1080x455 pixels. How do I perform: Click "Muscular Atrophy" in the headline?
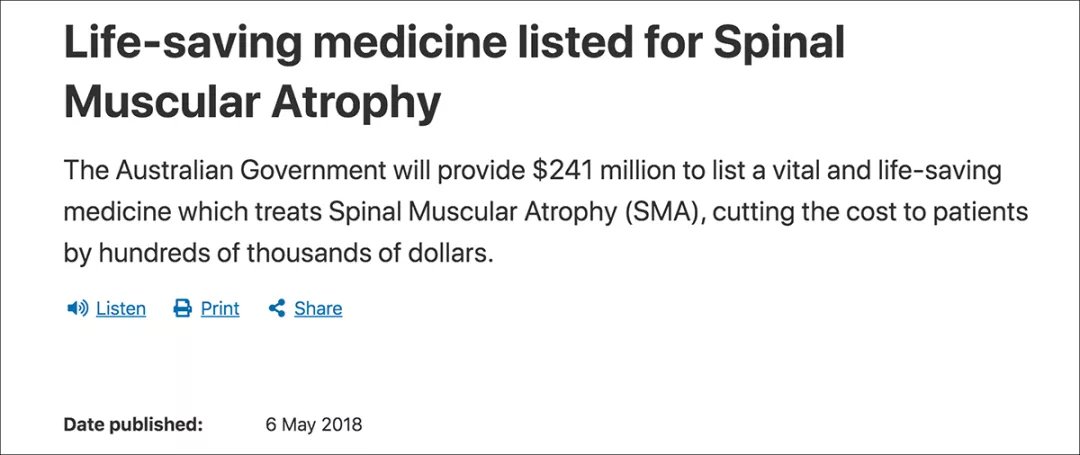click(252, 102)
